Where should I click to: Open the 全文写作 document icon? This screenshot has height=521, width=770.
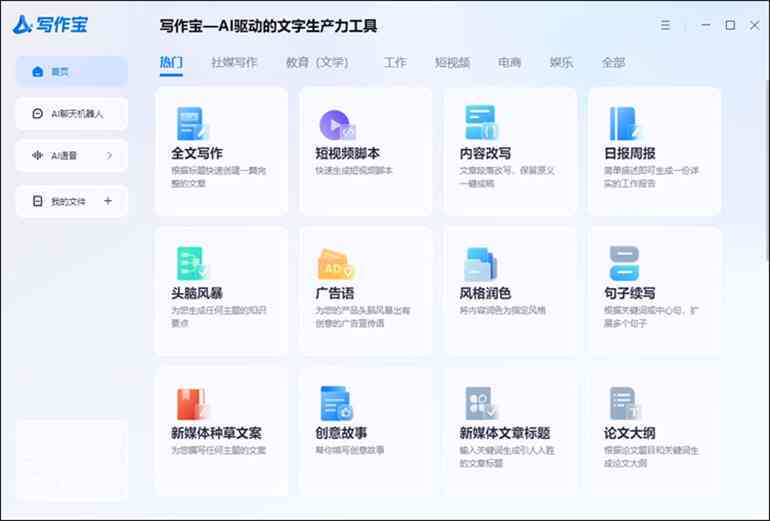(190, 123)
